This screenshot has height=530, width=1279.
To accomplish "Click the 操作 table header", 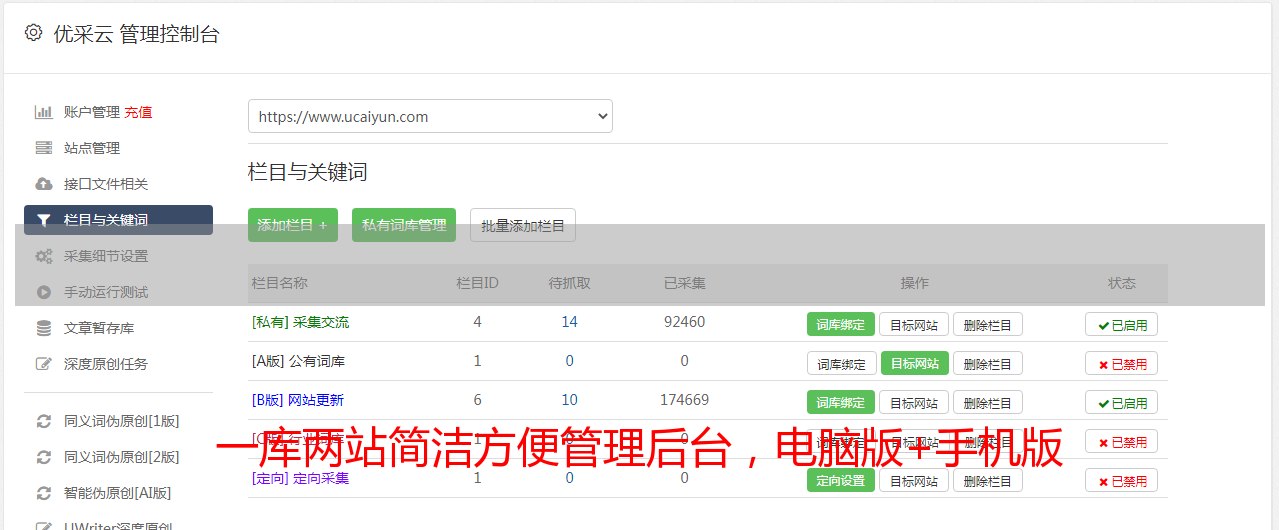I will click(914, 283).
